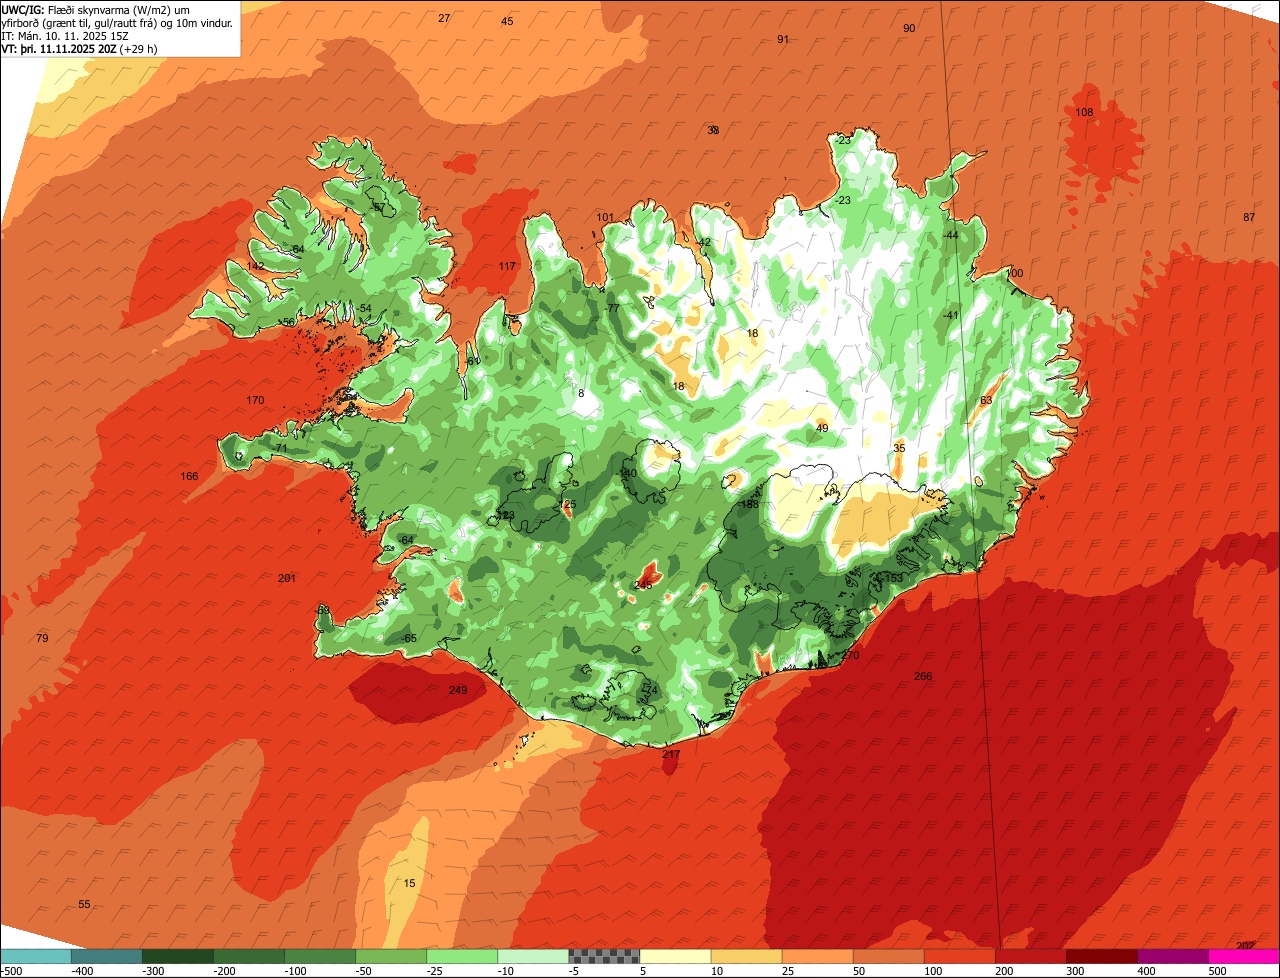
Task: Click the darkest green swatch between -300 and -200
Action: [x=177, y=956]
